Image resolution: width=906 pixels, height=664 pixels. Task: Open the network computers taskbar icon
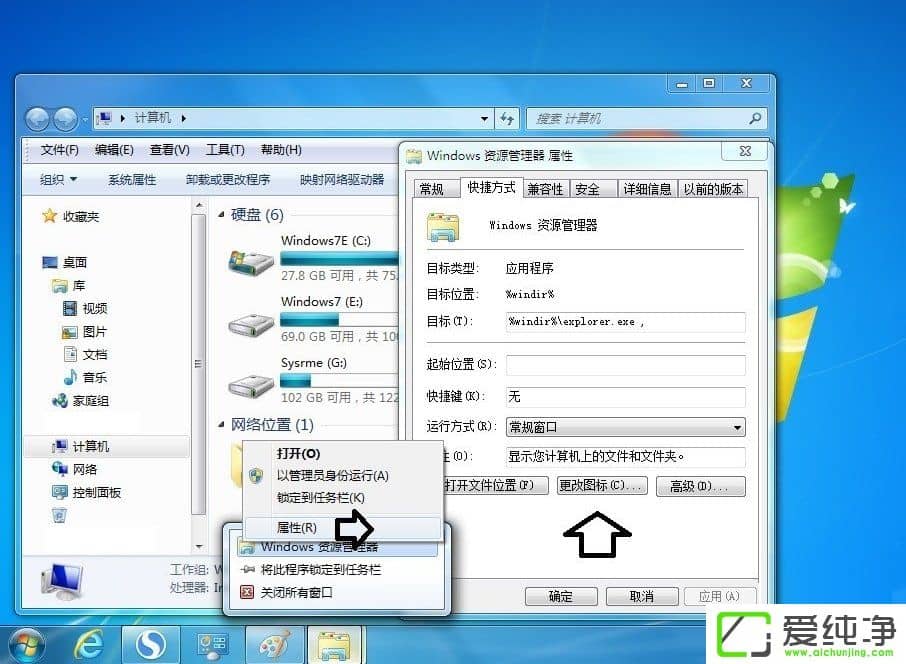click(x=212, y=645)
